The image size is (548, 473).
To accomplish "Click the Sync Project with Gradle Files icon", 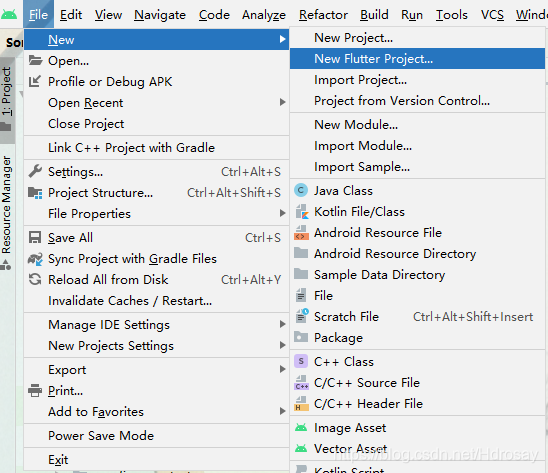I will coord(35,259).
